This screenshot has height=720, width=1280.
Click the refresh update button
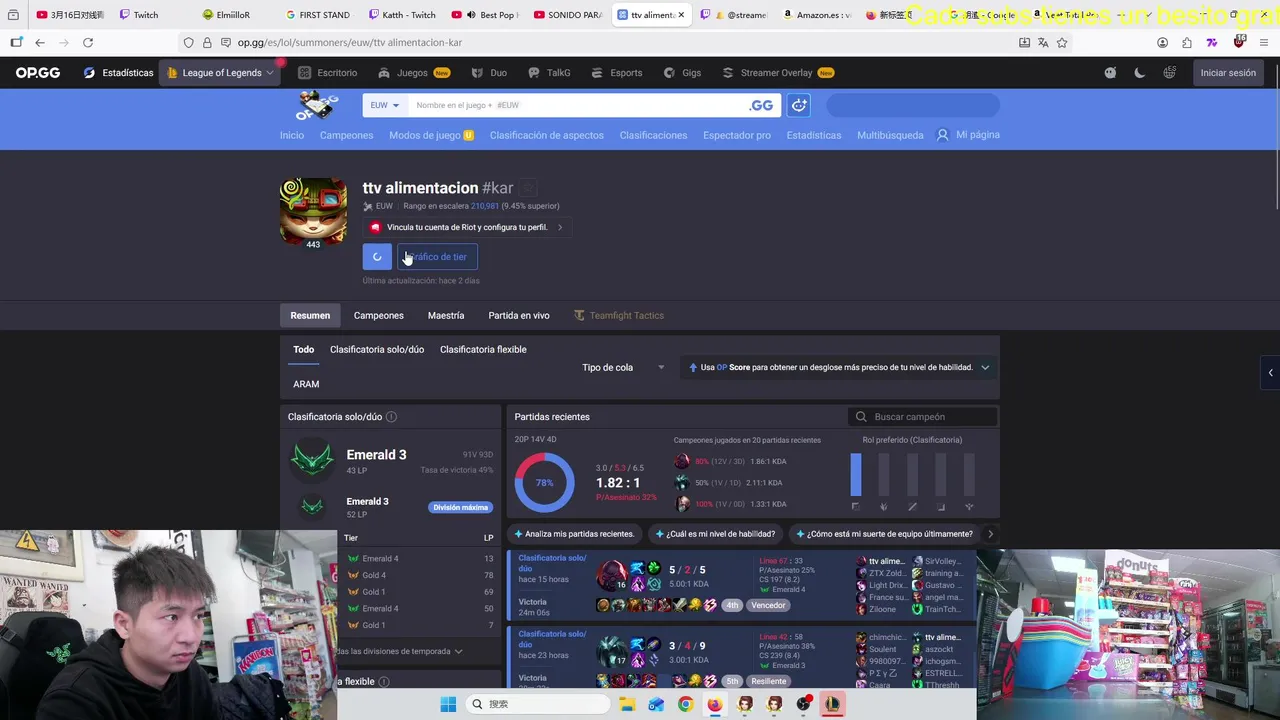pyautogui.click(x=377, y=257)
